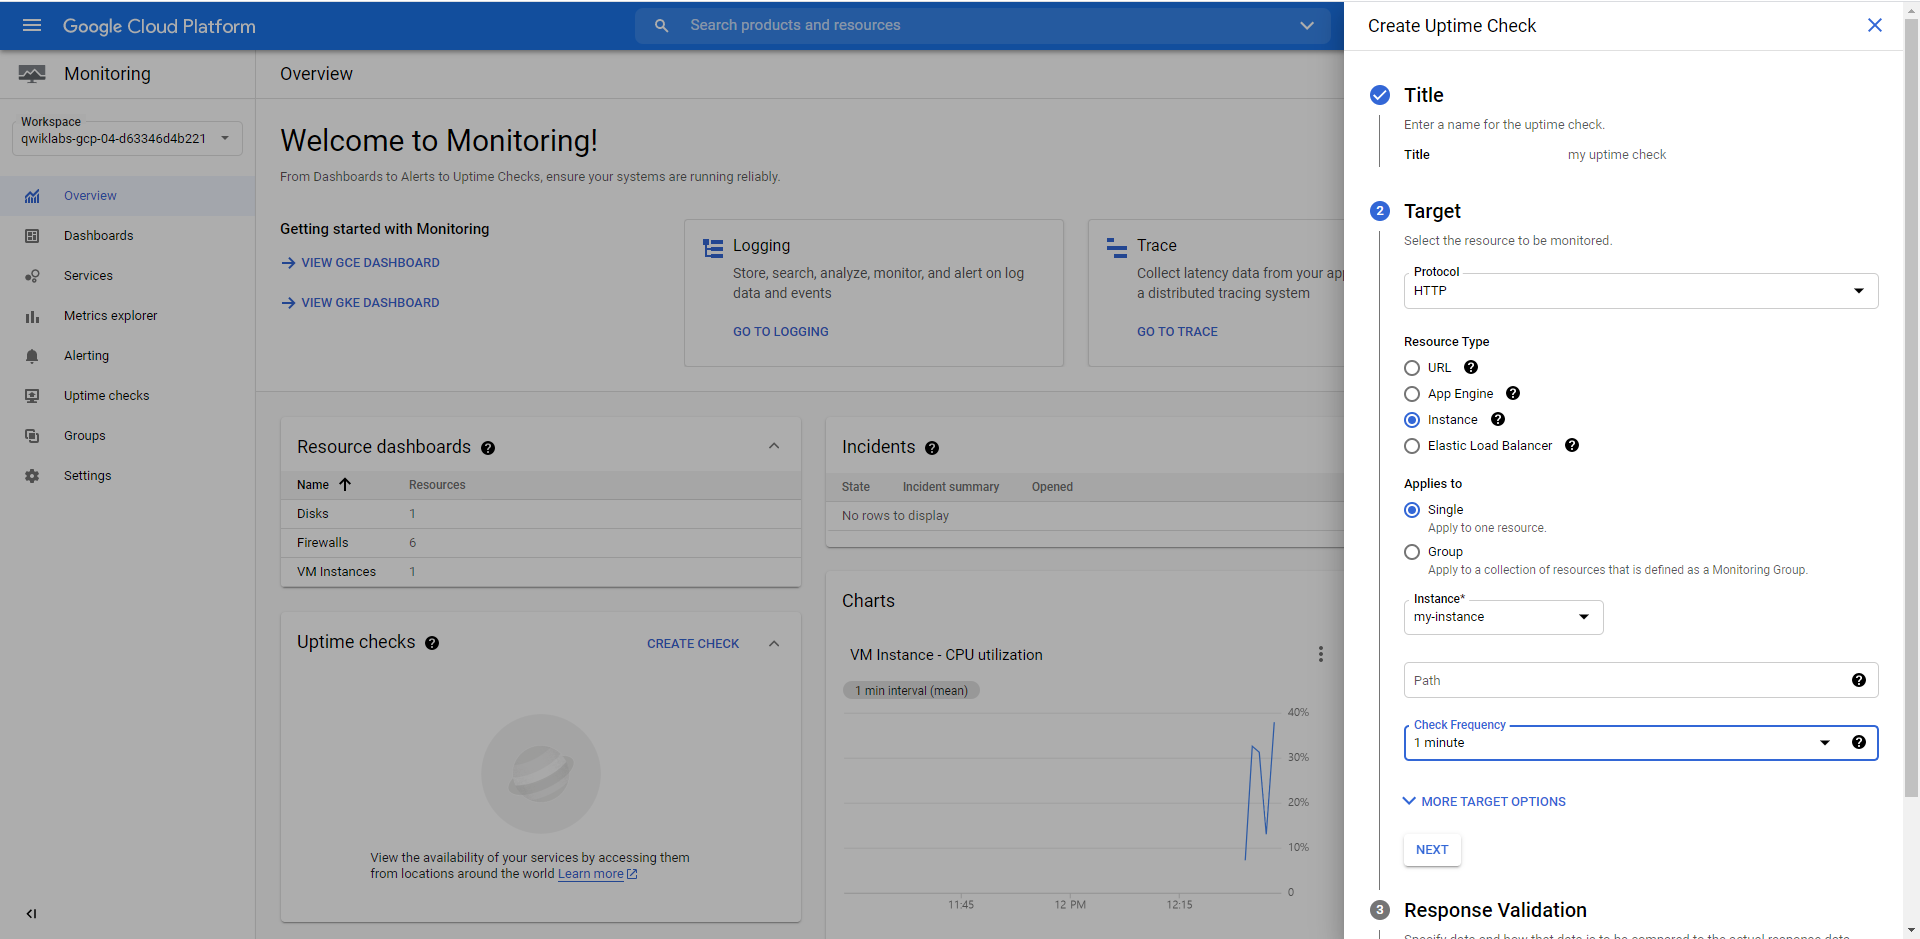This screenshot has height=939, width=1920.
Task: Click help icon next to Instance option
Action: point(1498,419)
